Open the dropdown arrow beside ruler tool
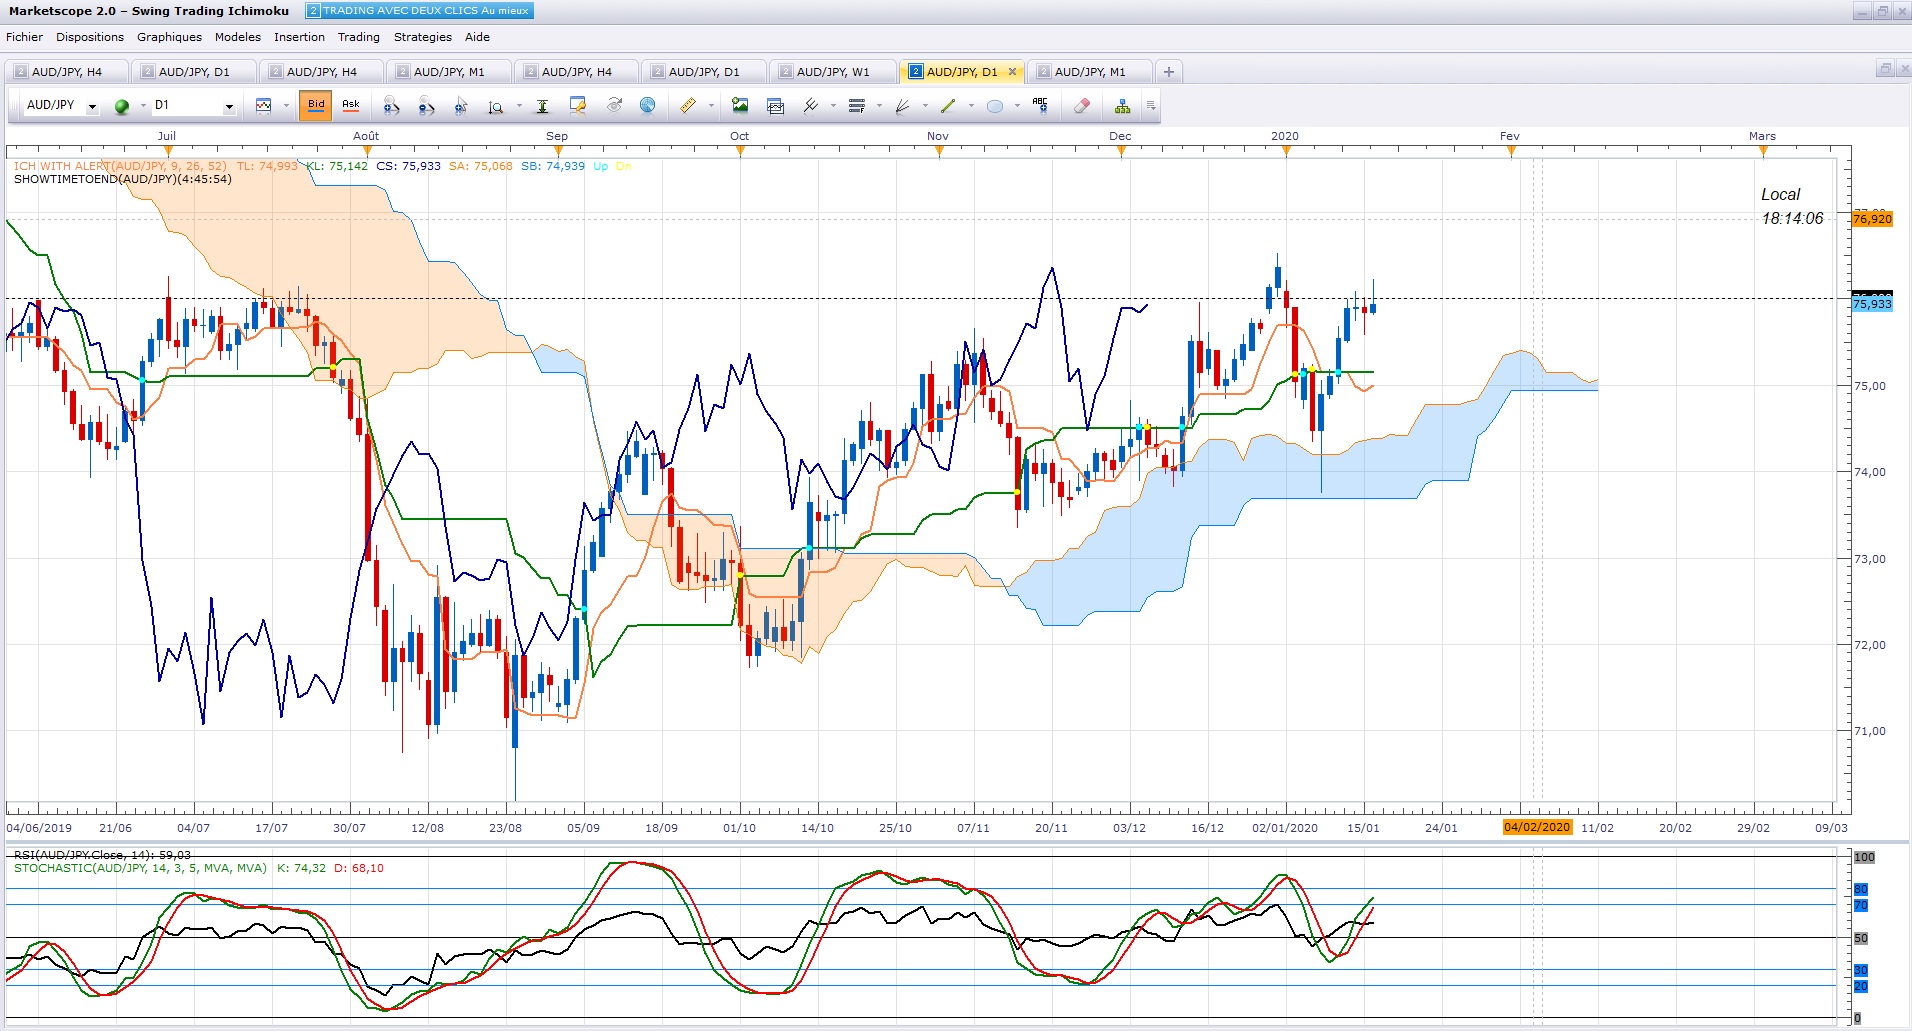The height and width of the screenshot is (1031, 1912). point(711,106)
